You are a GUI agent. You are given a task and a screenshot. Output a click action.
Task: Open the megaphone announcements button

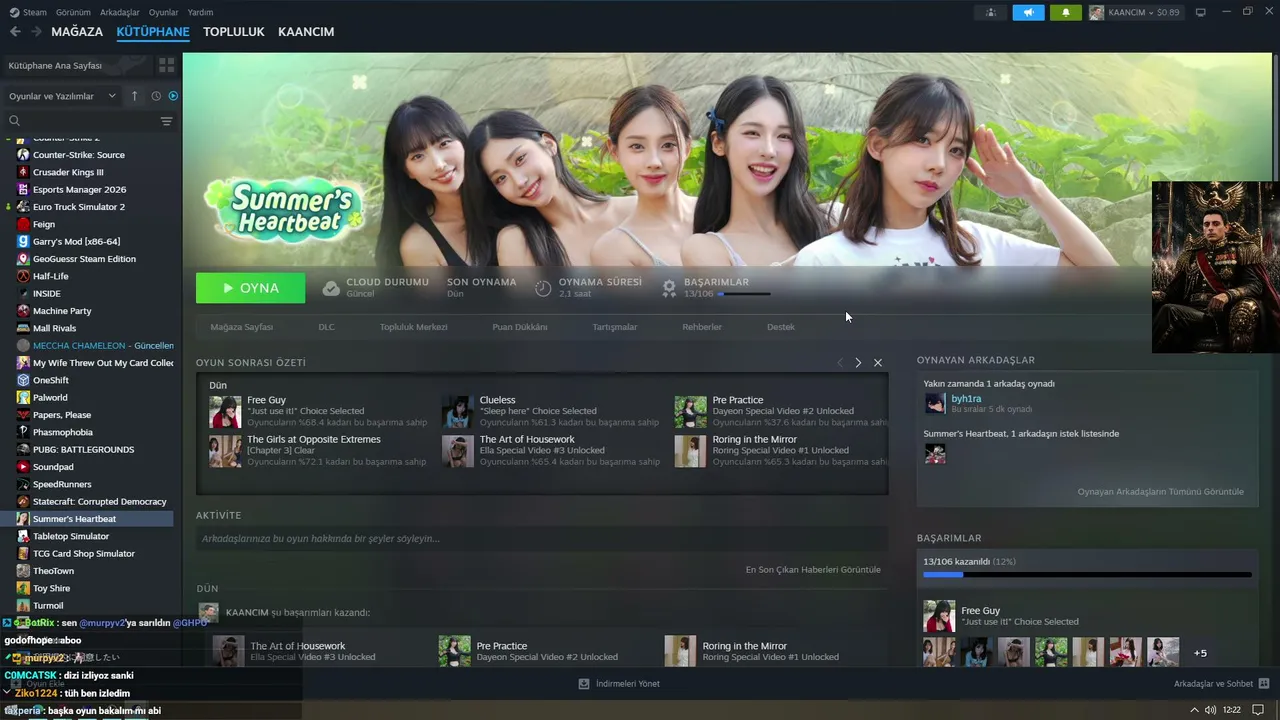(x=1028, y=13)
